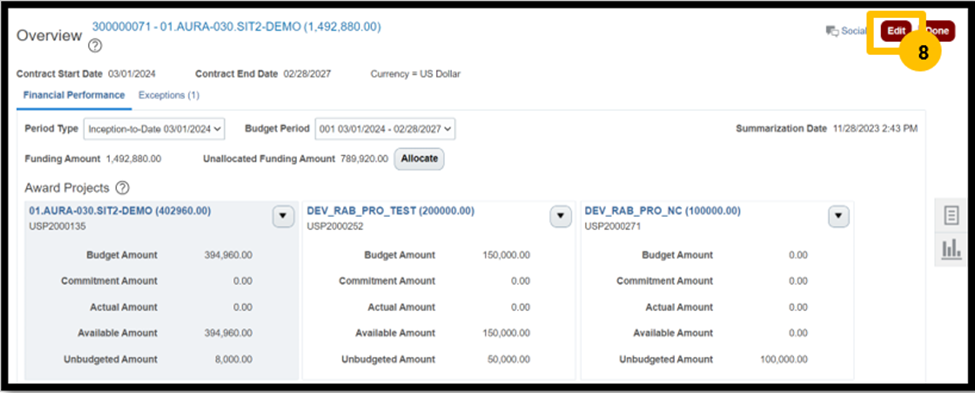The width and height of the screenshot is (975, 393).
Task: Click Contract Start Date value 03/01/2024
Action: (x=132, y=74)
